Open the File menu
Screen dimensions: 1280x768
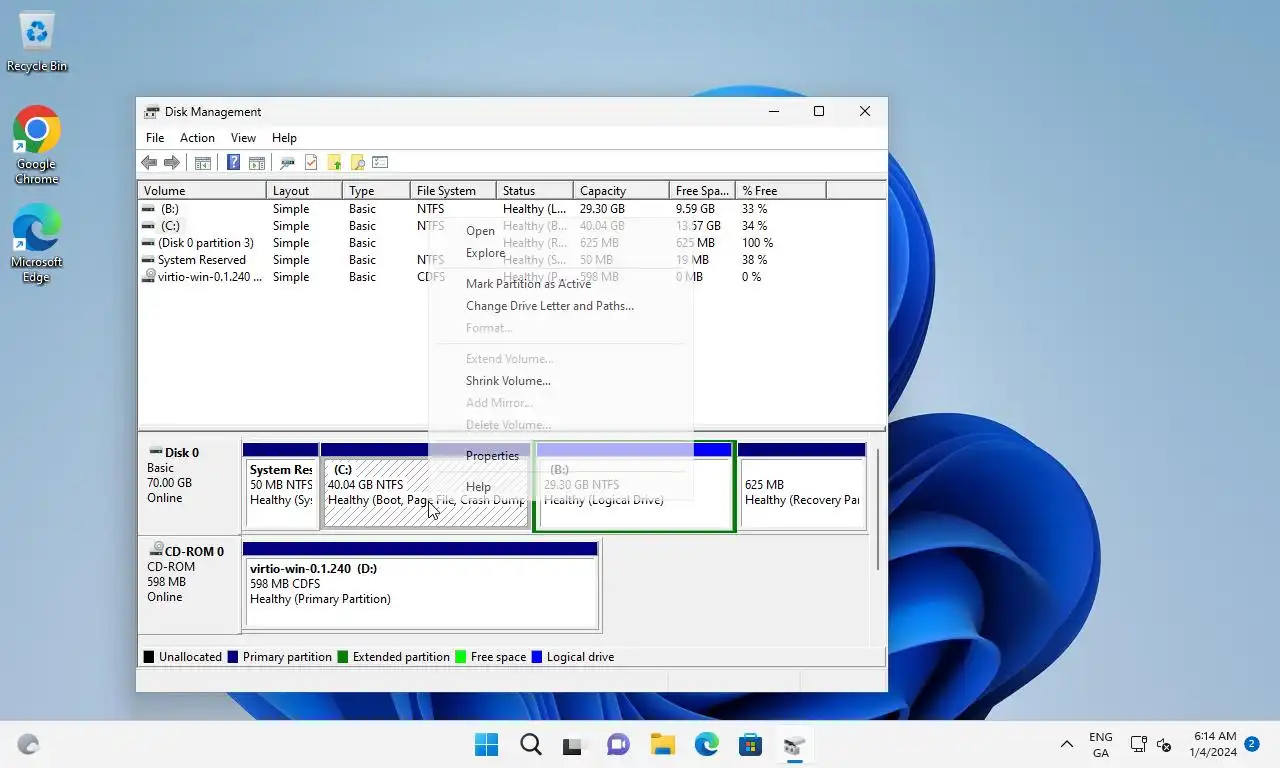click(155, 138)
